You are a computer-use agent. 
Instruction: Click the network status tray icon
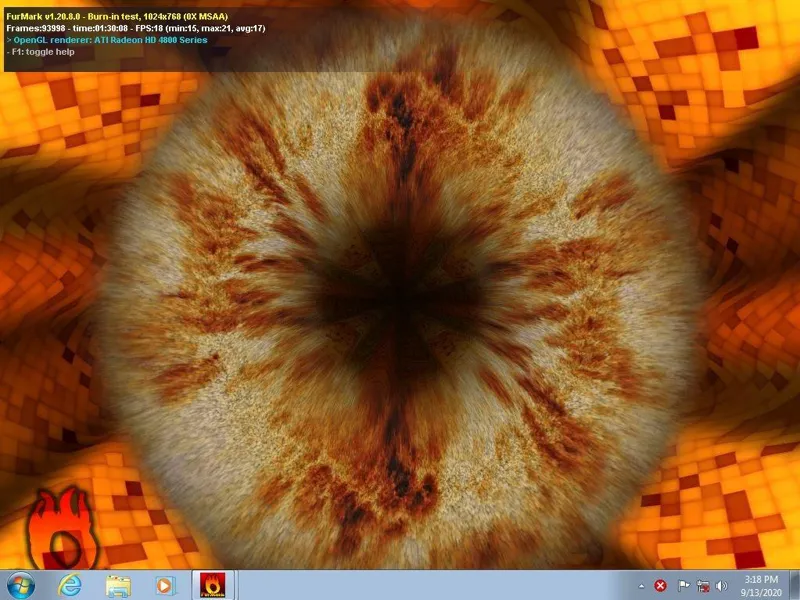pyautogui.click(x=703, y=585)
